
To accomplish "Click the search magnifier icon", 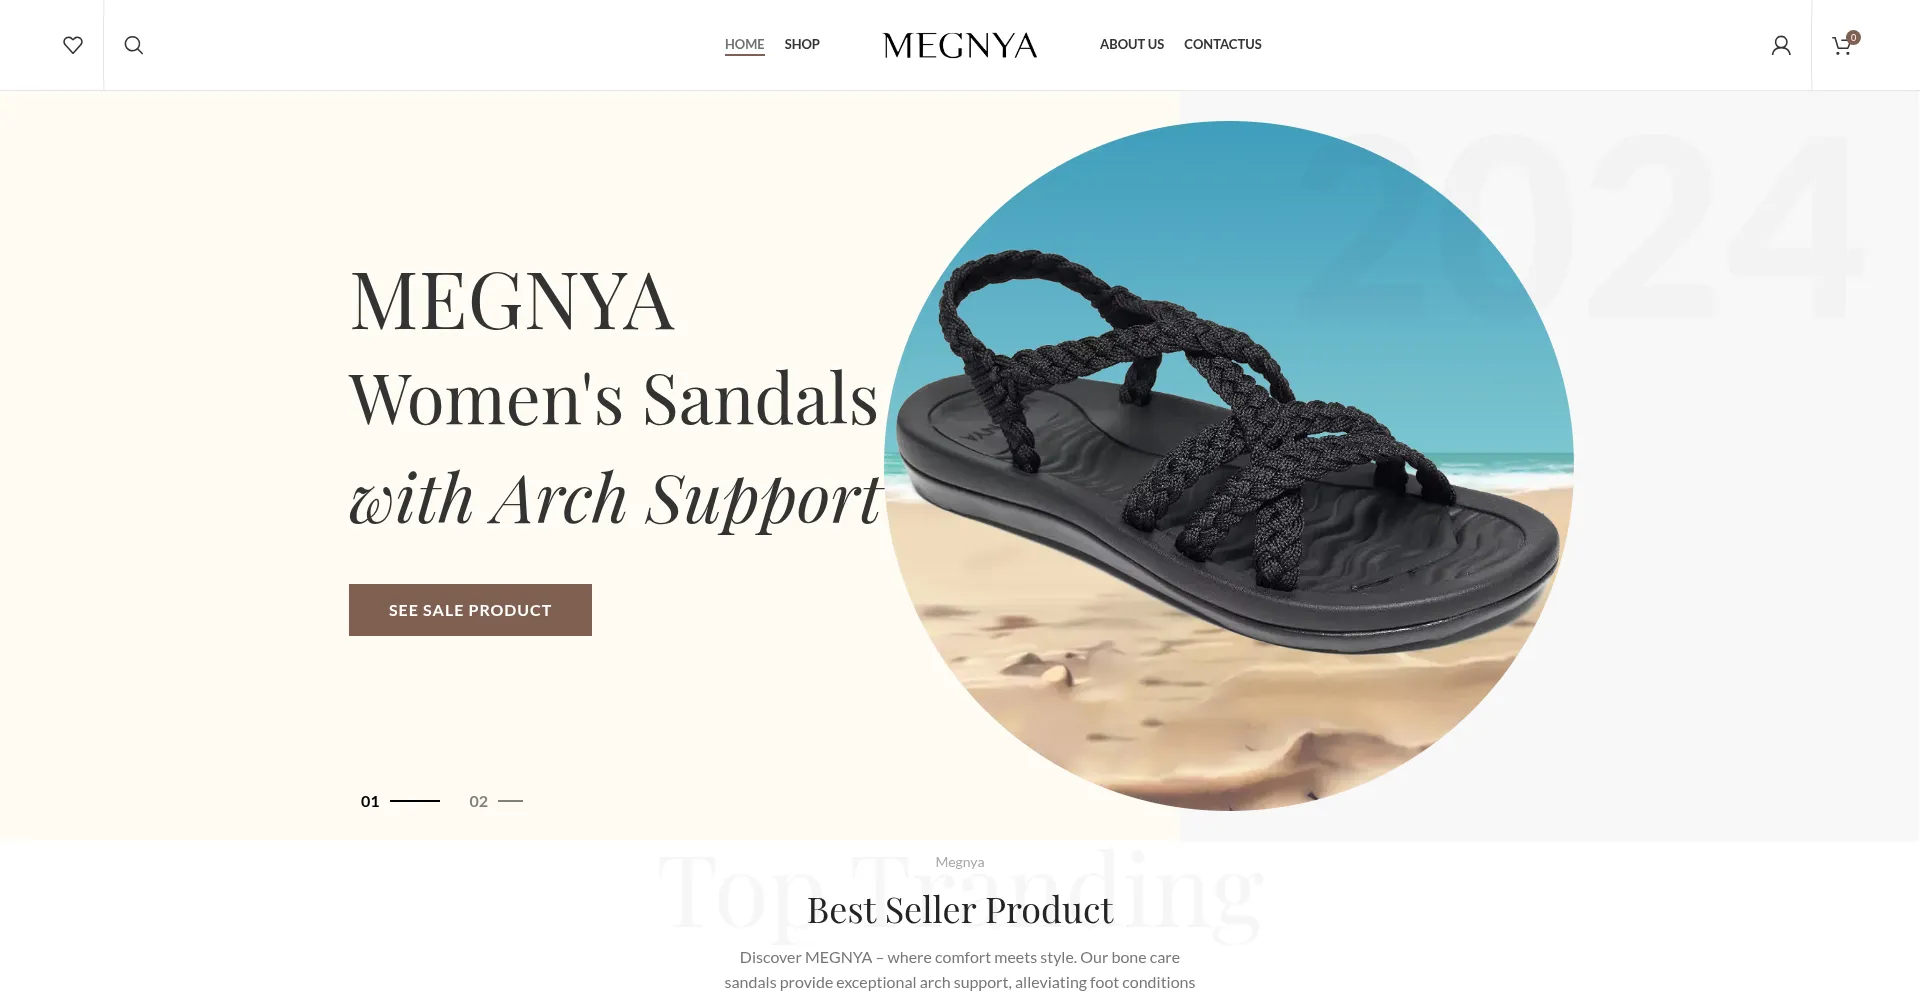I will [x=134, y=45].
